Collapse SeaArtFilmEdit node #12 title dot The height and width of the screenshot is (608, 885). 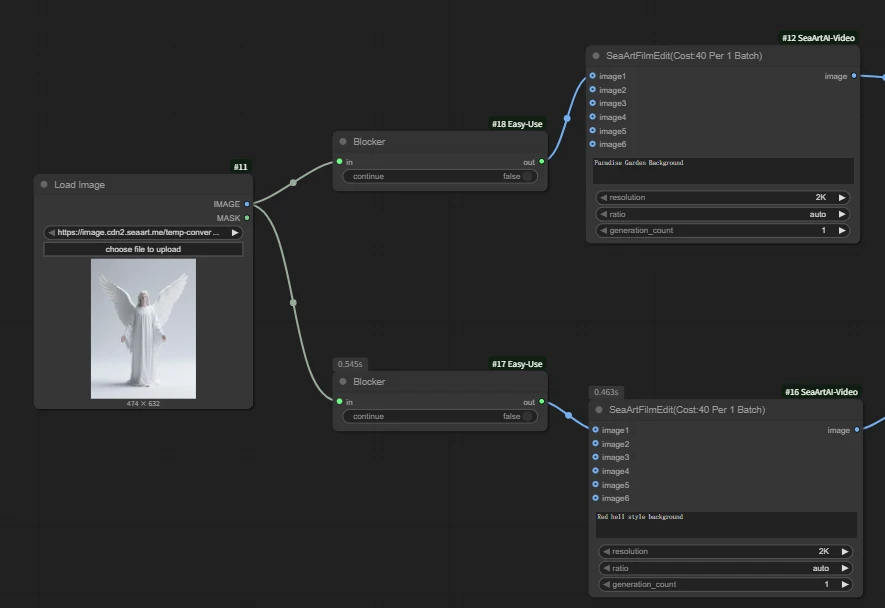tap(596, 56)
